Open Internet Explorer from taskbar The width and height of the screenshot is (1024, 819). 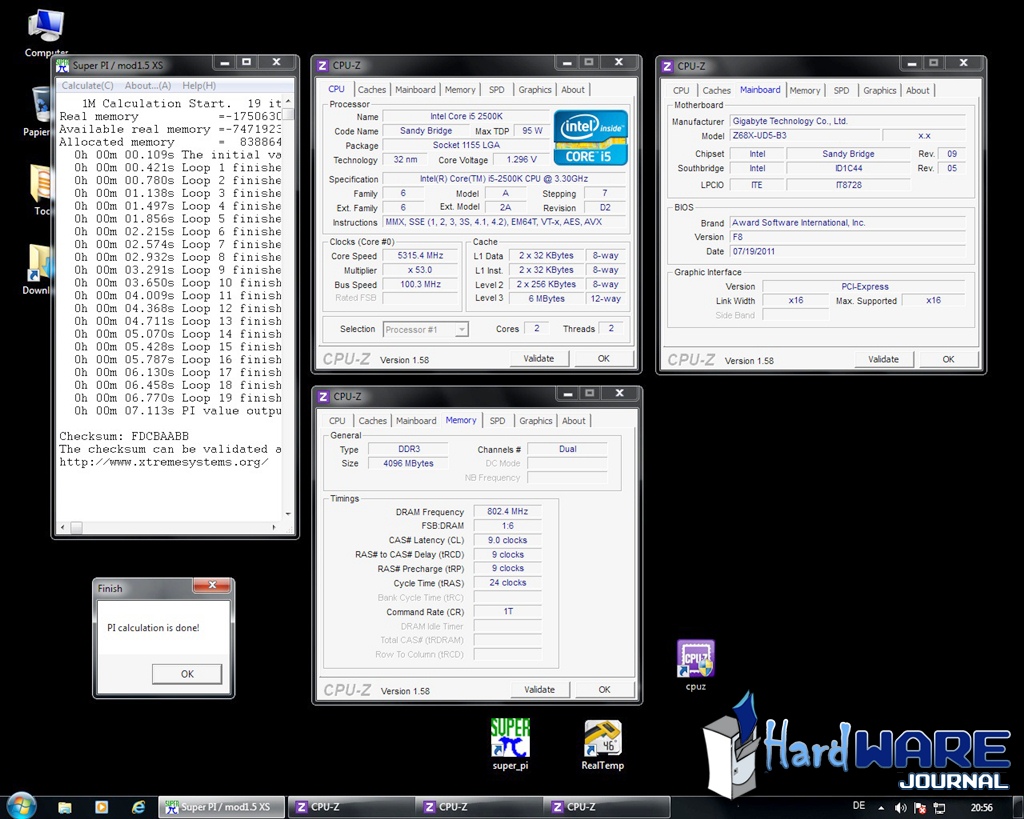coord(138,806)
